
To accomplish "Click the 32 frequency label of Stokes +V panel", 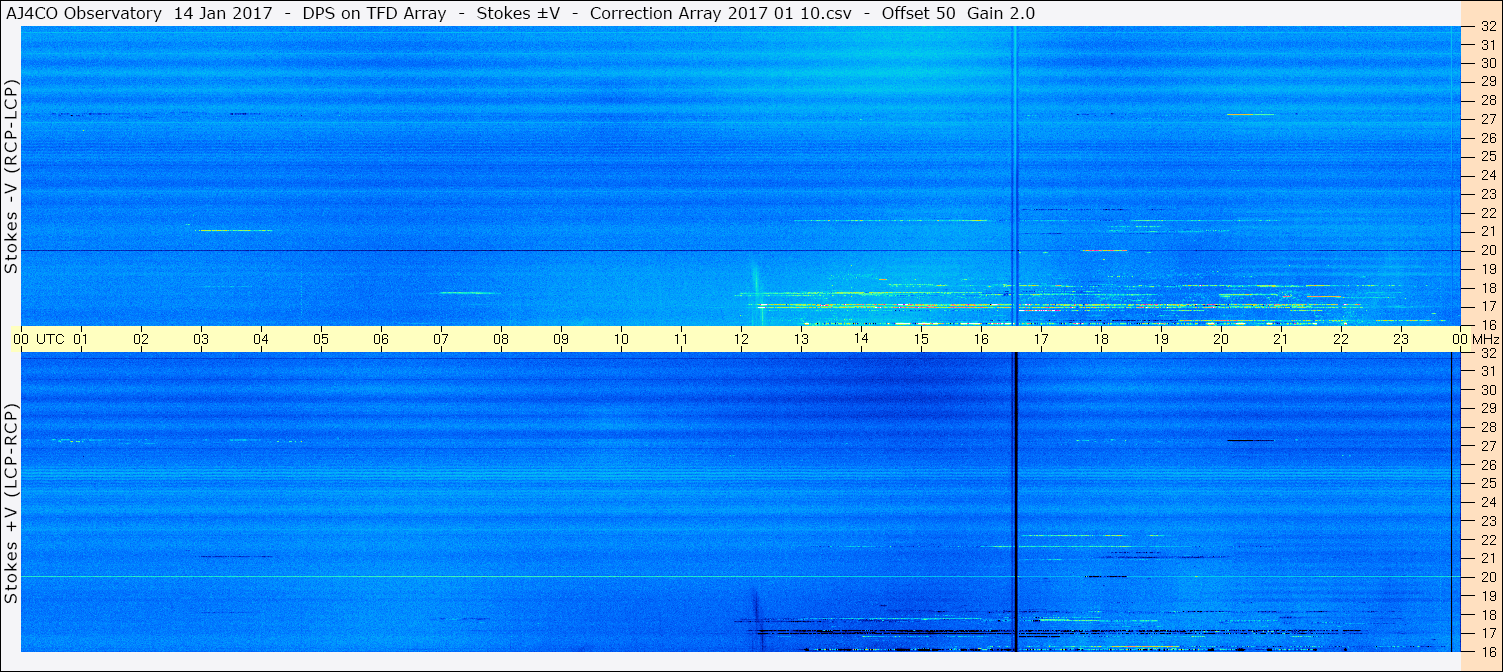I will coord(1488,353).
